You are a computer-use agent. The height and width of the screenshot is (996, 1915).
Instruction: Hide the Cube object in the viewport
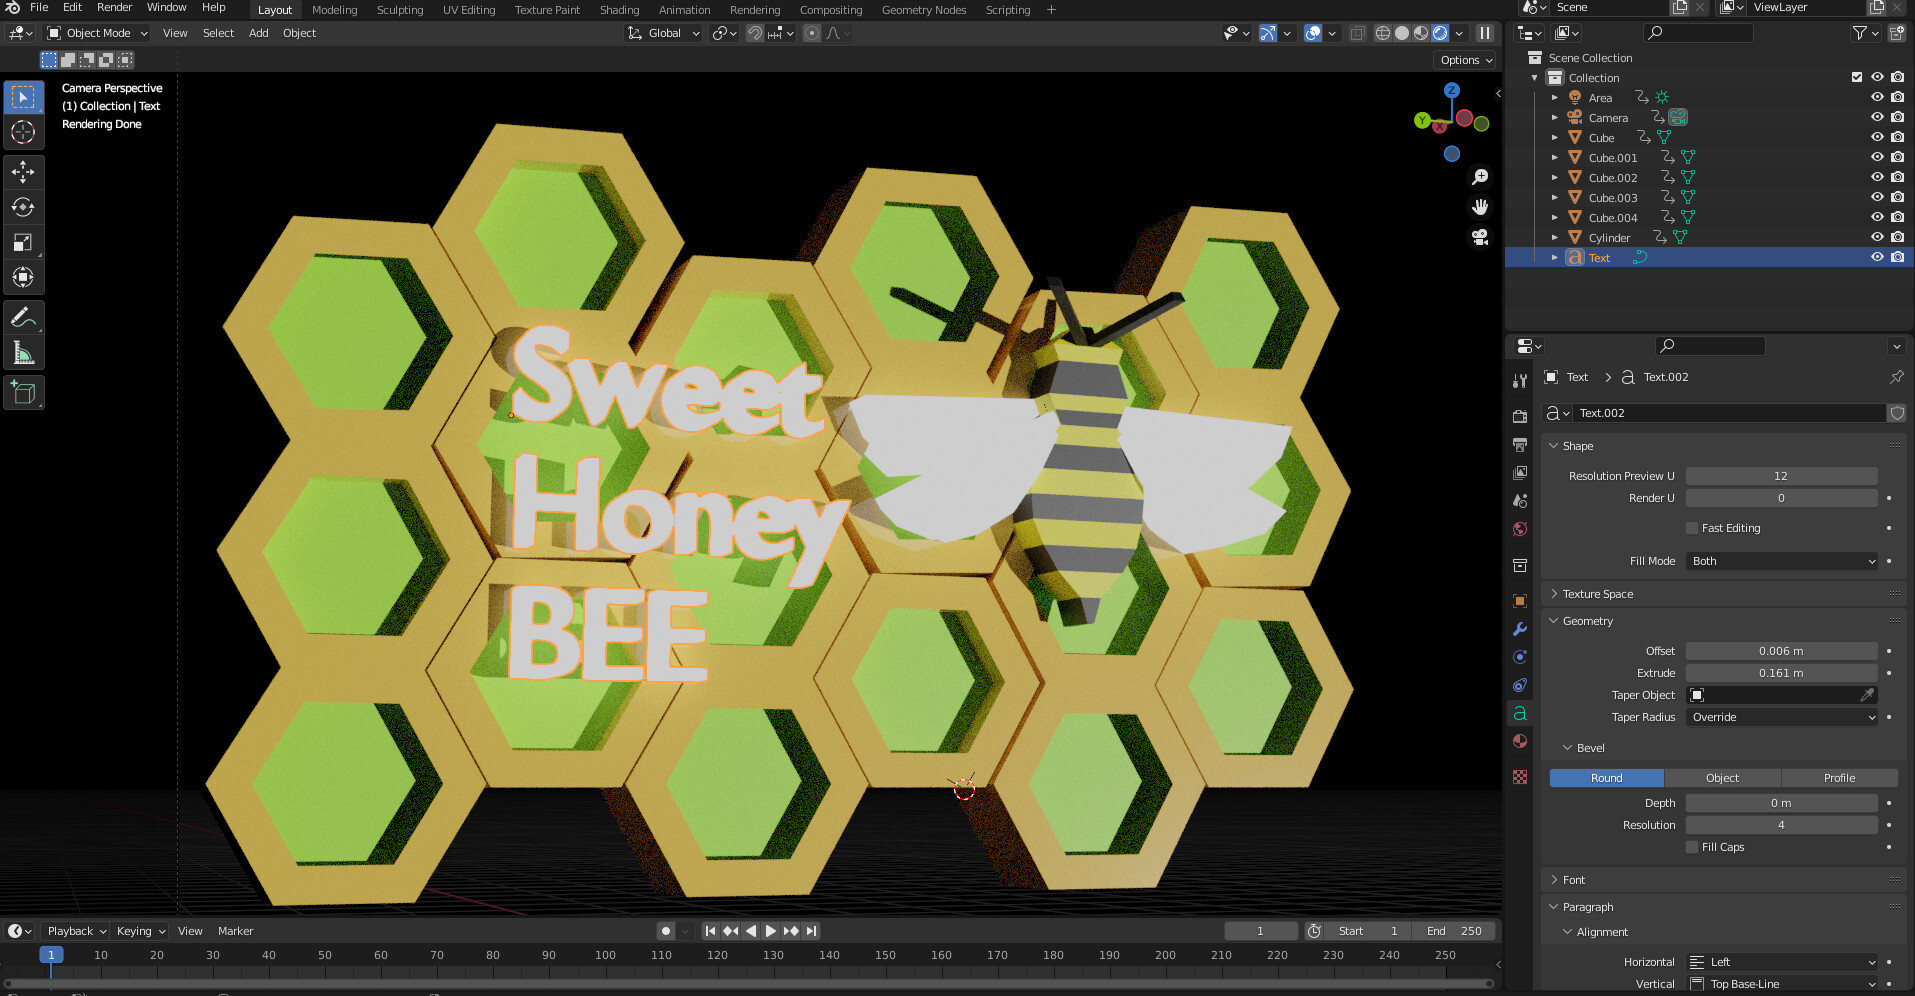[x=1877, y=137]
